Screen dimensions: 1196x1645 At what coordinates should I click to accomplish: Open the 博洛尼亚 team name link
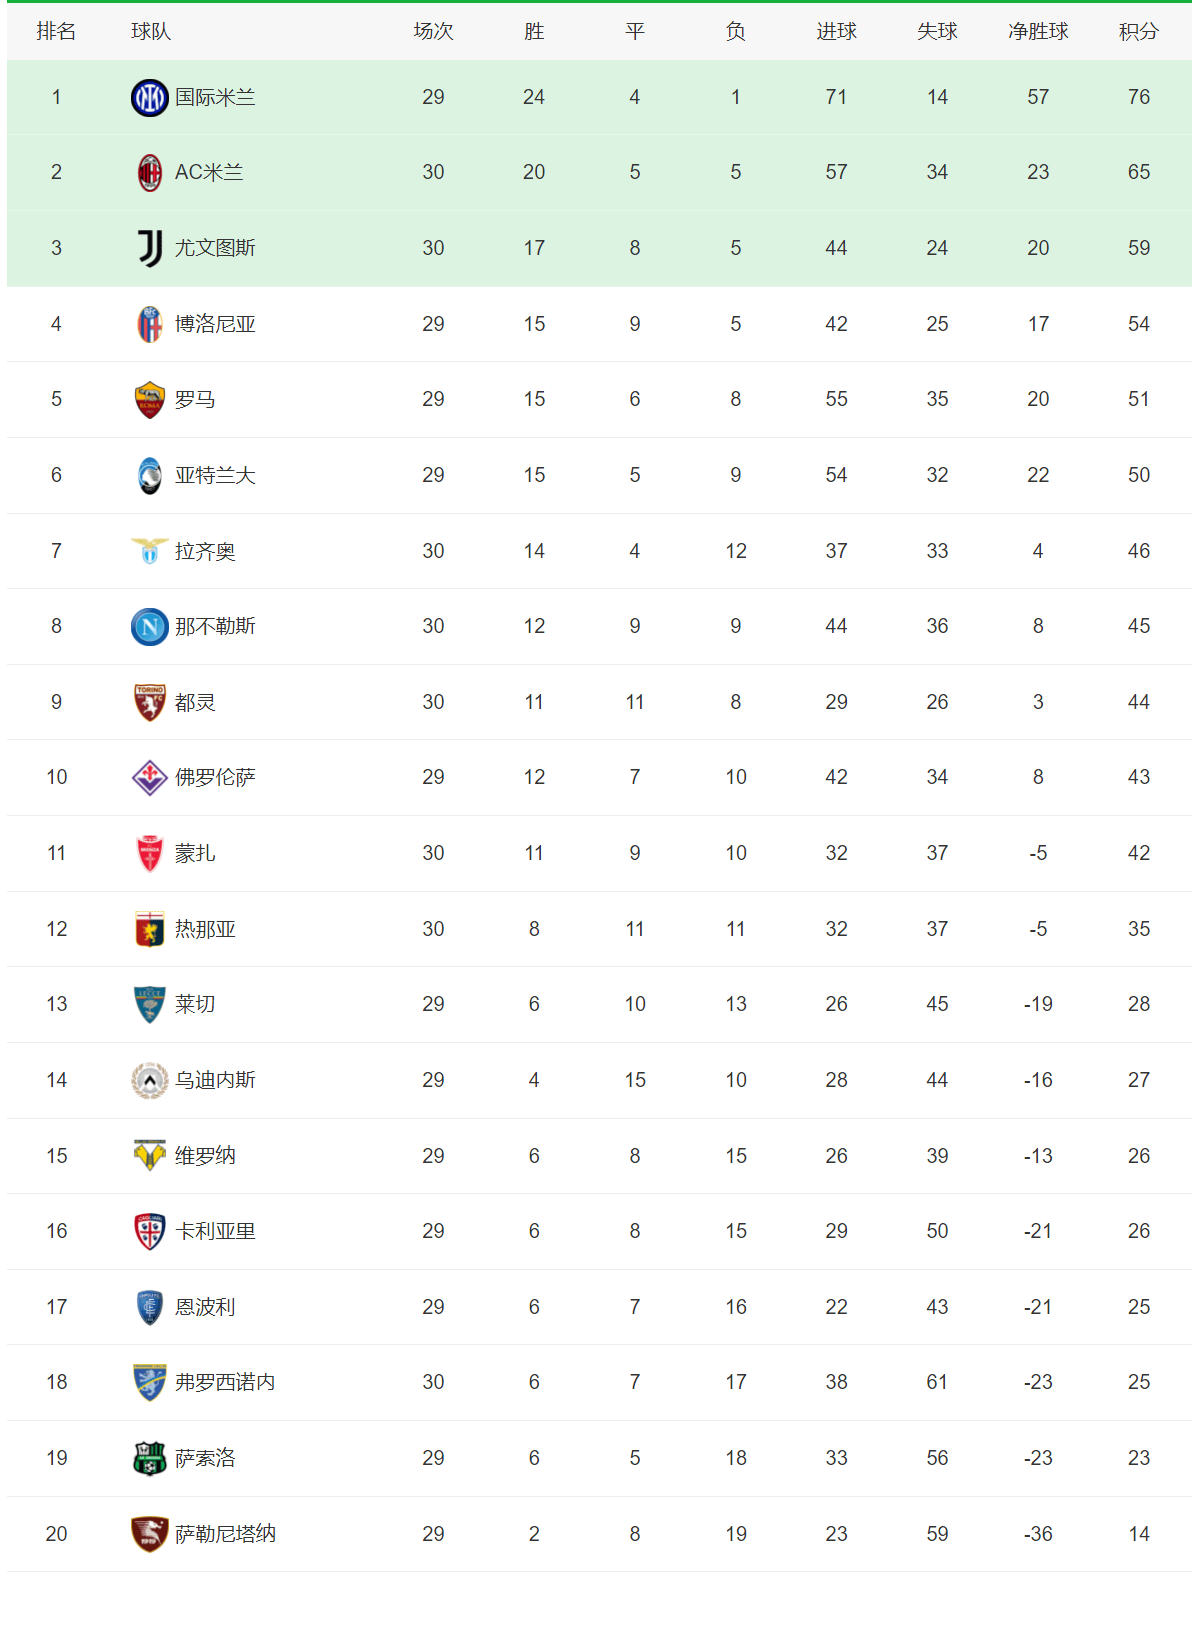click(215, 324)
